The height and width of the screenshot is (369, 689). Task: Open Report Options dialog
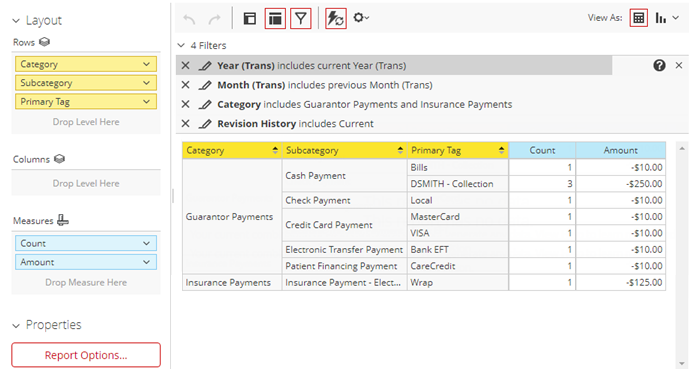pyautogui.click(x=86, y=355)
